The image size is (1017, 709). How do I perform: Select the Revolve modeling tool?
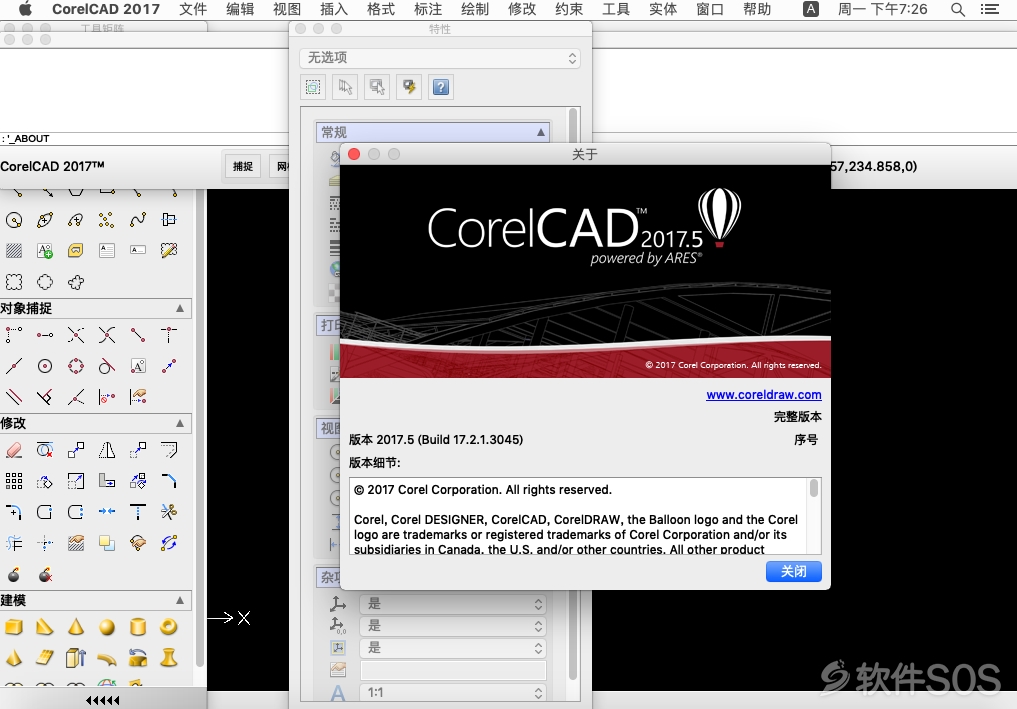(138, 658)
